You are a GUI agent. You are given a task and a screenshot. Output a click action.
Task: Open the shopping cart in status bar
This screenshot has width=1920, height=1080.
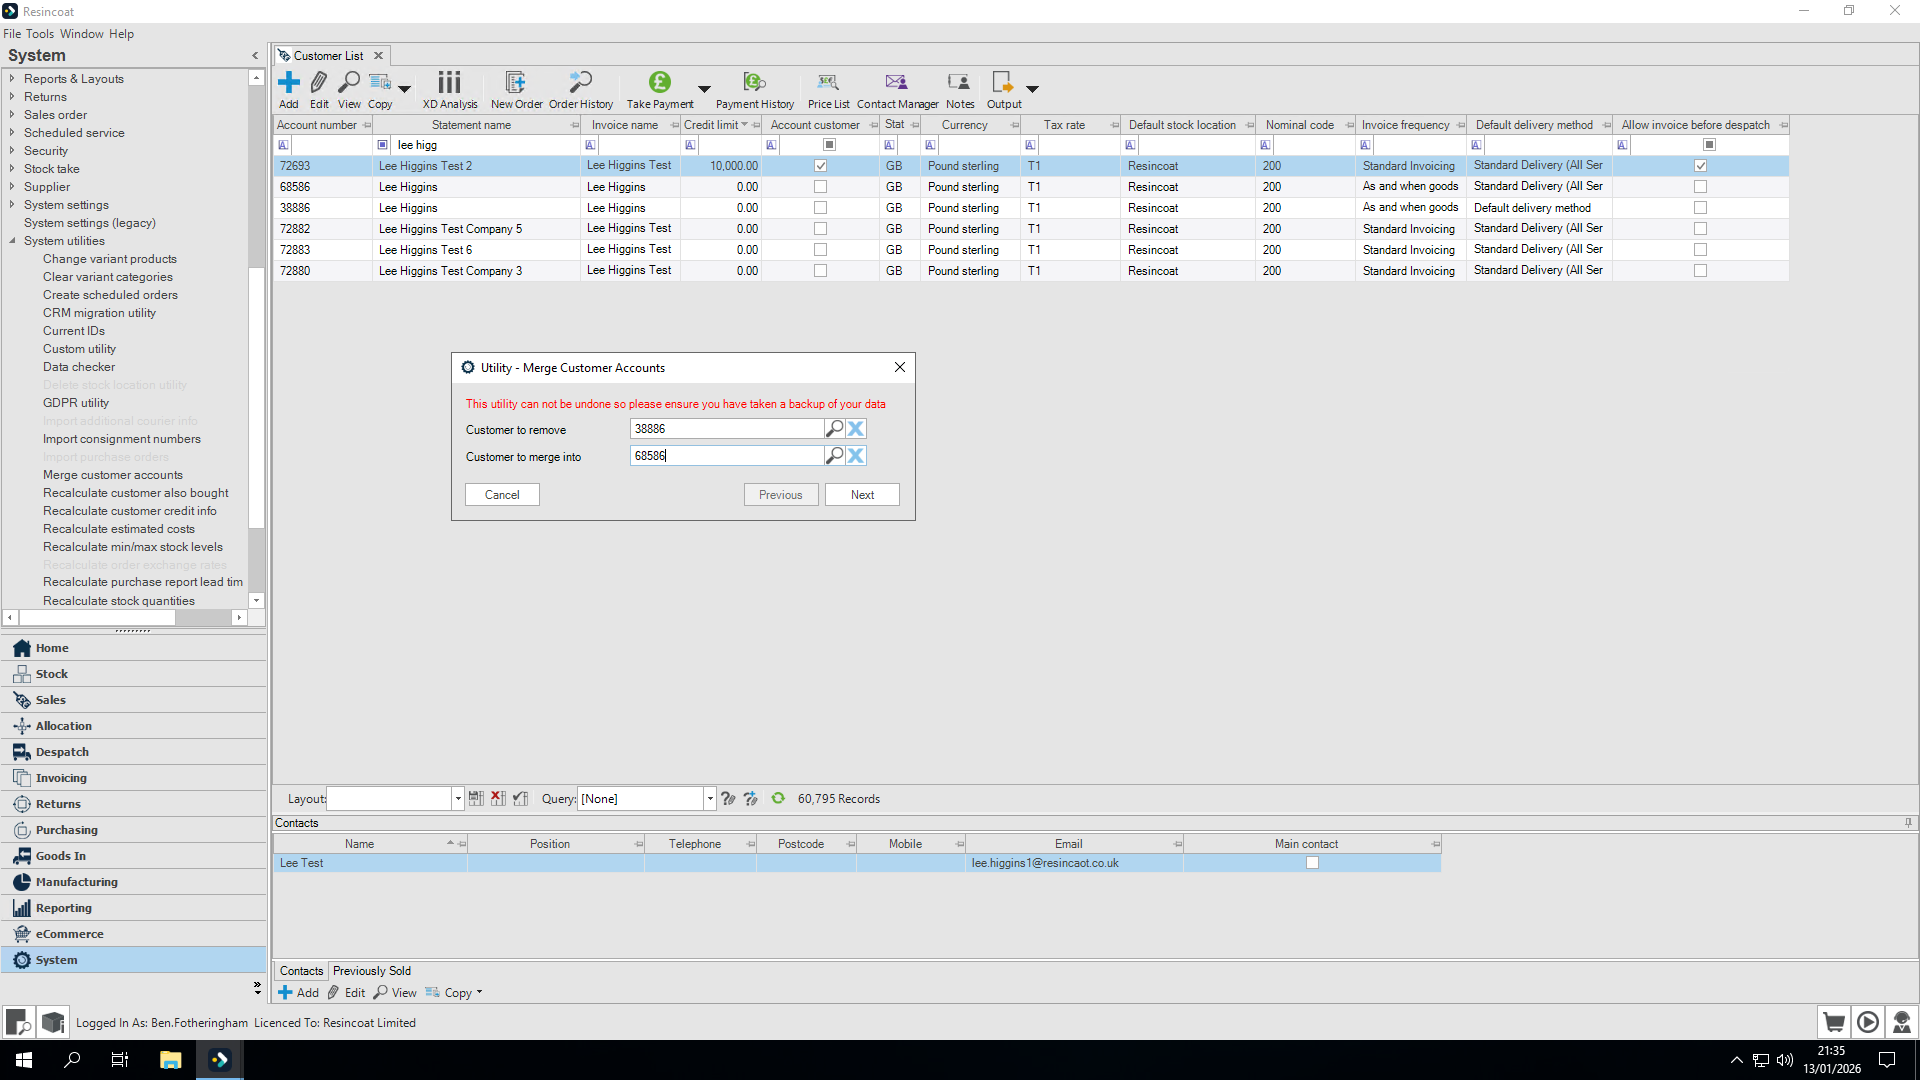(1834, 1022)
